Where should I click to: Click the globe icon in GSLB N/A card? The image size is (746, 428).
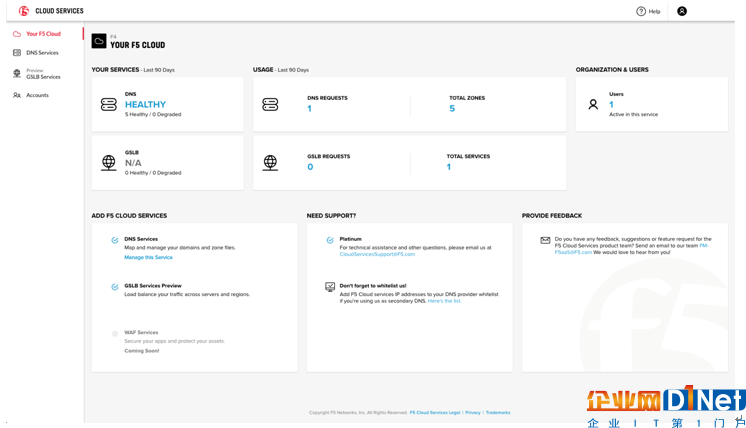(x=108, y=163)
